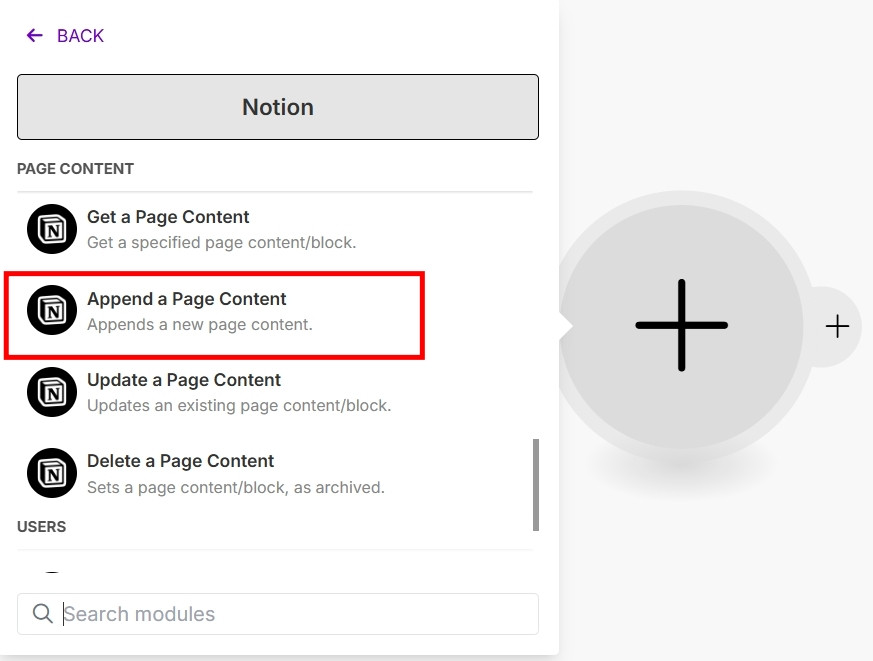This screenshot has width=873, height=661.
Task: Click the BACK link at the top
Action: tap(66, 36)
